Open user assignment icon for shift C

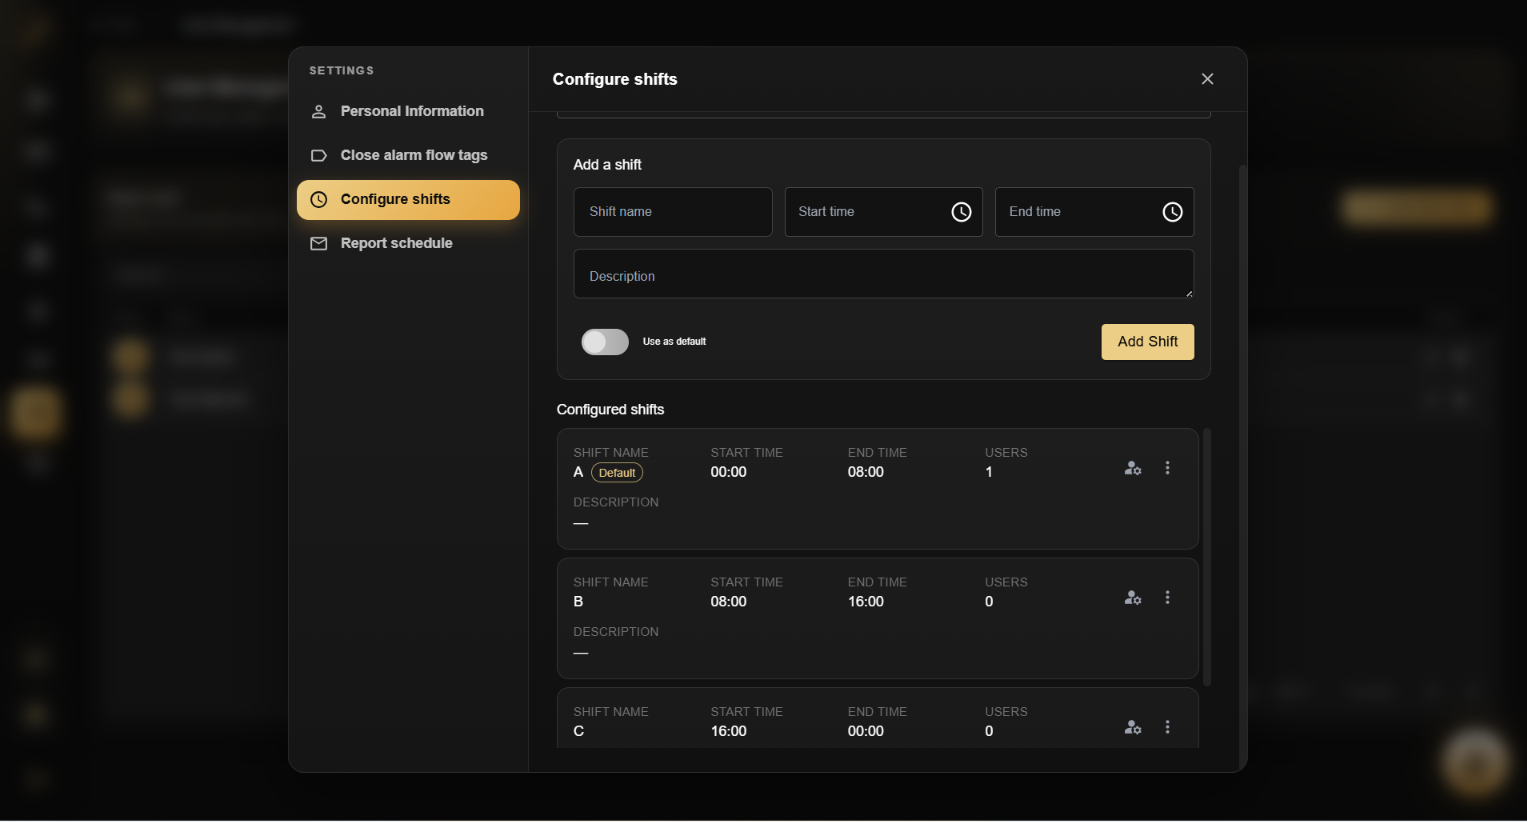pyautogui.click(x=1133, y=728)
